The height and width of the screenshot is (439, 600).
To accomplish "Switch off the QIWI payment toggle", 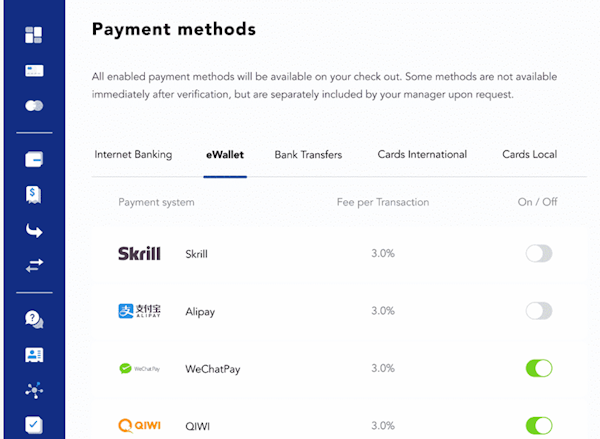I will [539, 426].
